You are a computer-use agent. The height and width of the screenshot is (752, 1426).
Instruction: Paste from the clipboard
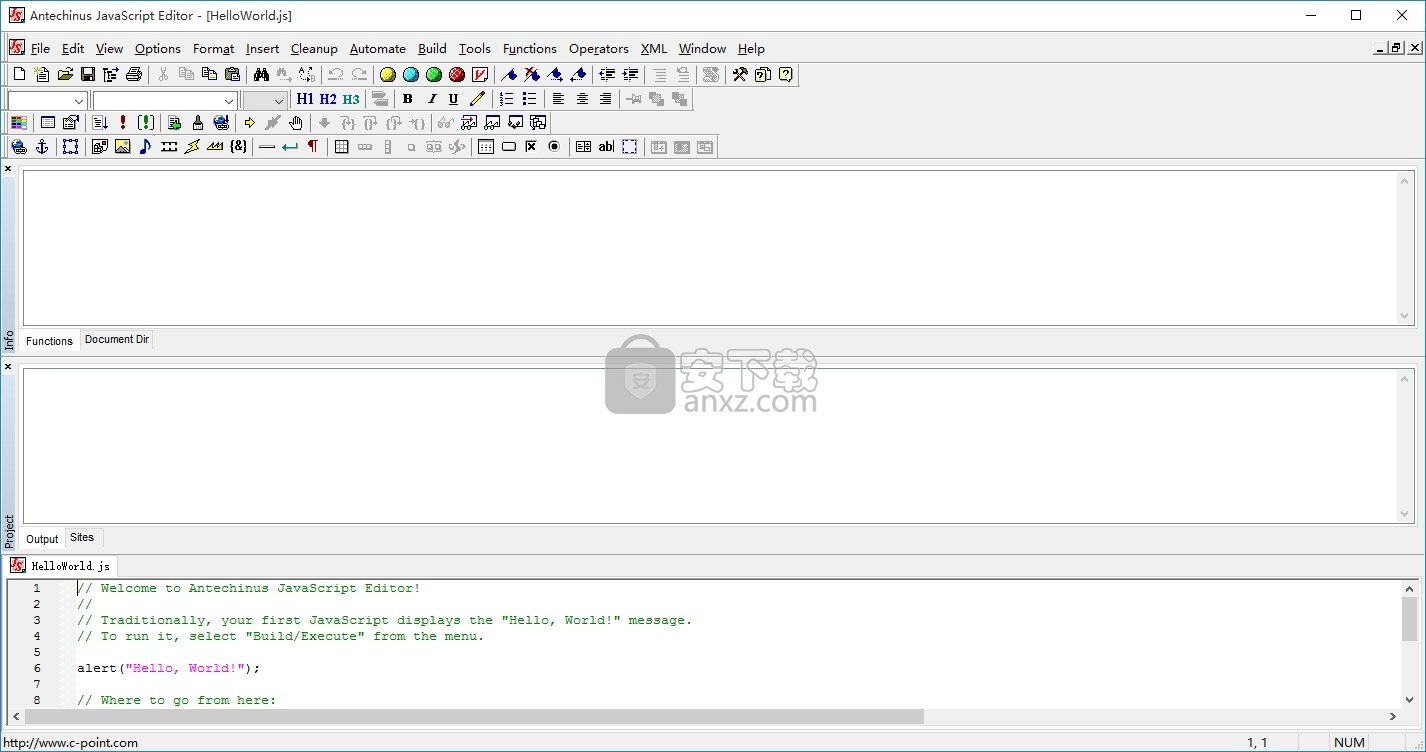click(232, 74)
